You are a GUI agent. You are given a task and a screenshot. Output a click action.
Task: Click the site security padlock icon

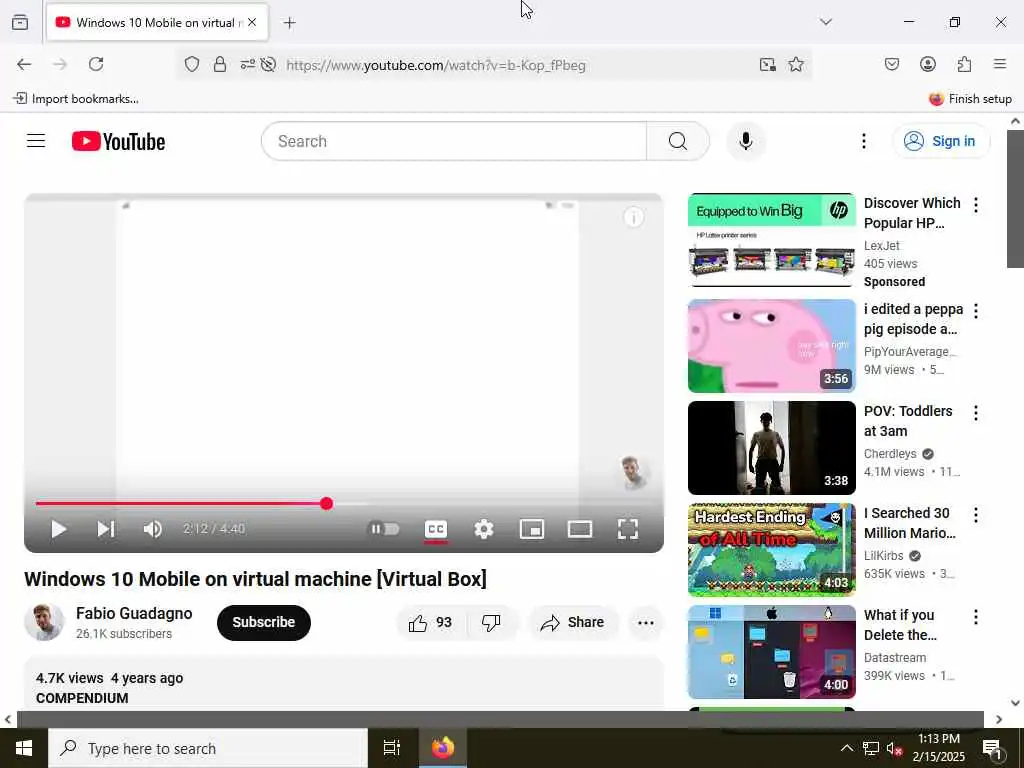pyautogui.click(x=220, y=64)
